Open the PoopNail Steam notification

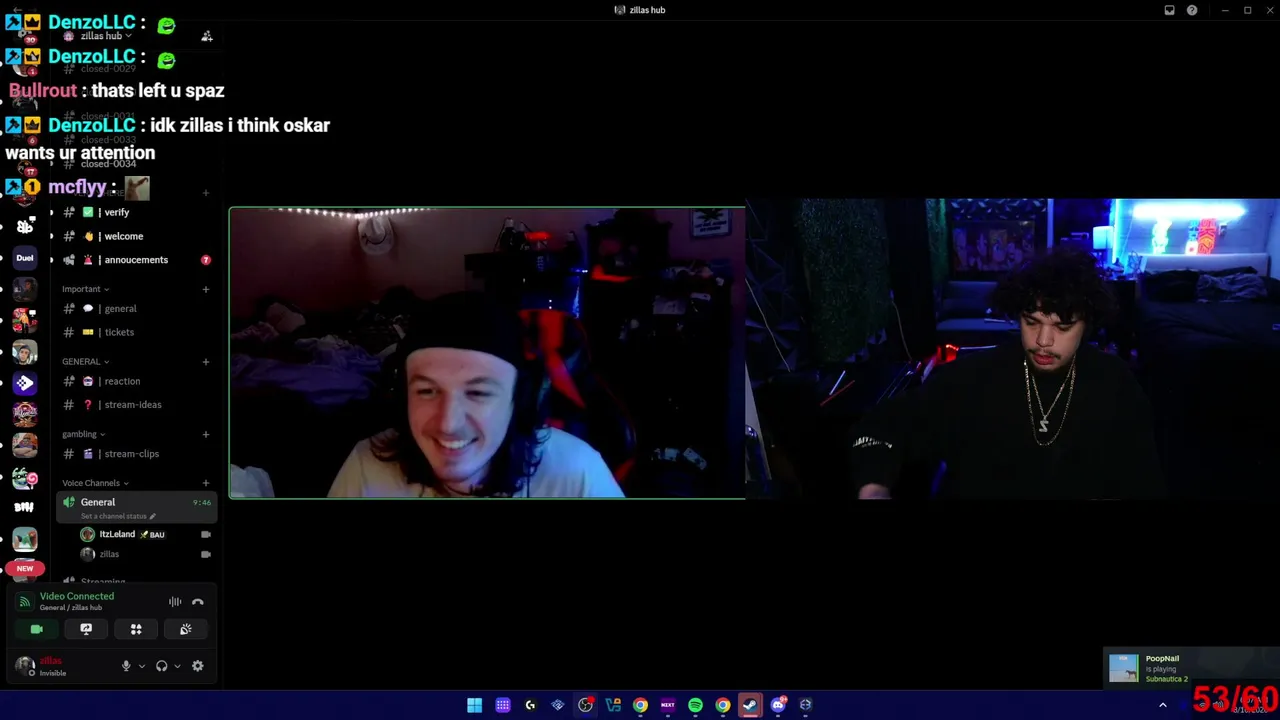(1190, 668)
